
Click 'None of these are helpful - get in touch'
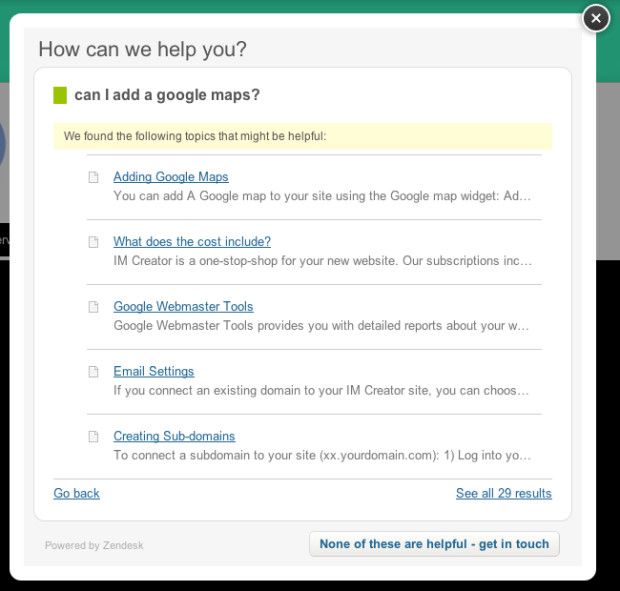[x=434, y=544]
